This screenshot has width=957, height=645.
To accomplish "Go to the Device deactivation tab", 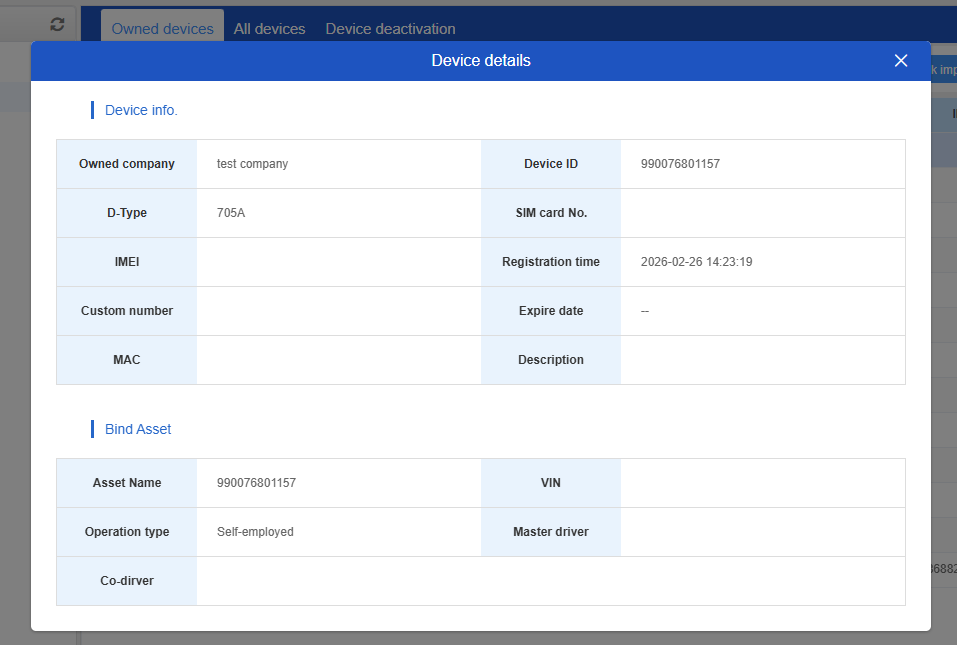I will [x=390, y=29].
